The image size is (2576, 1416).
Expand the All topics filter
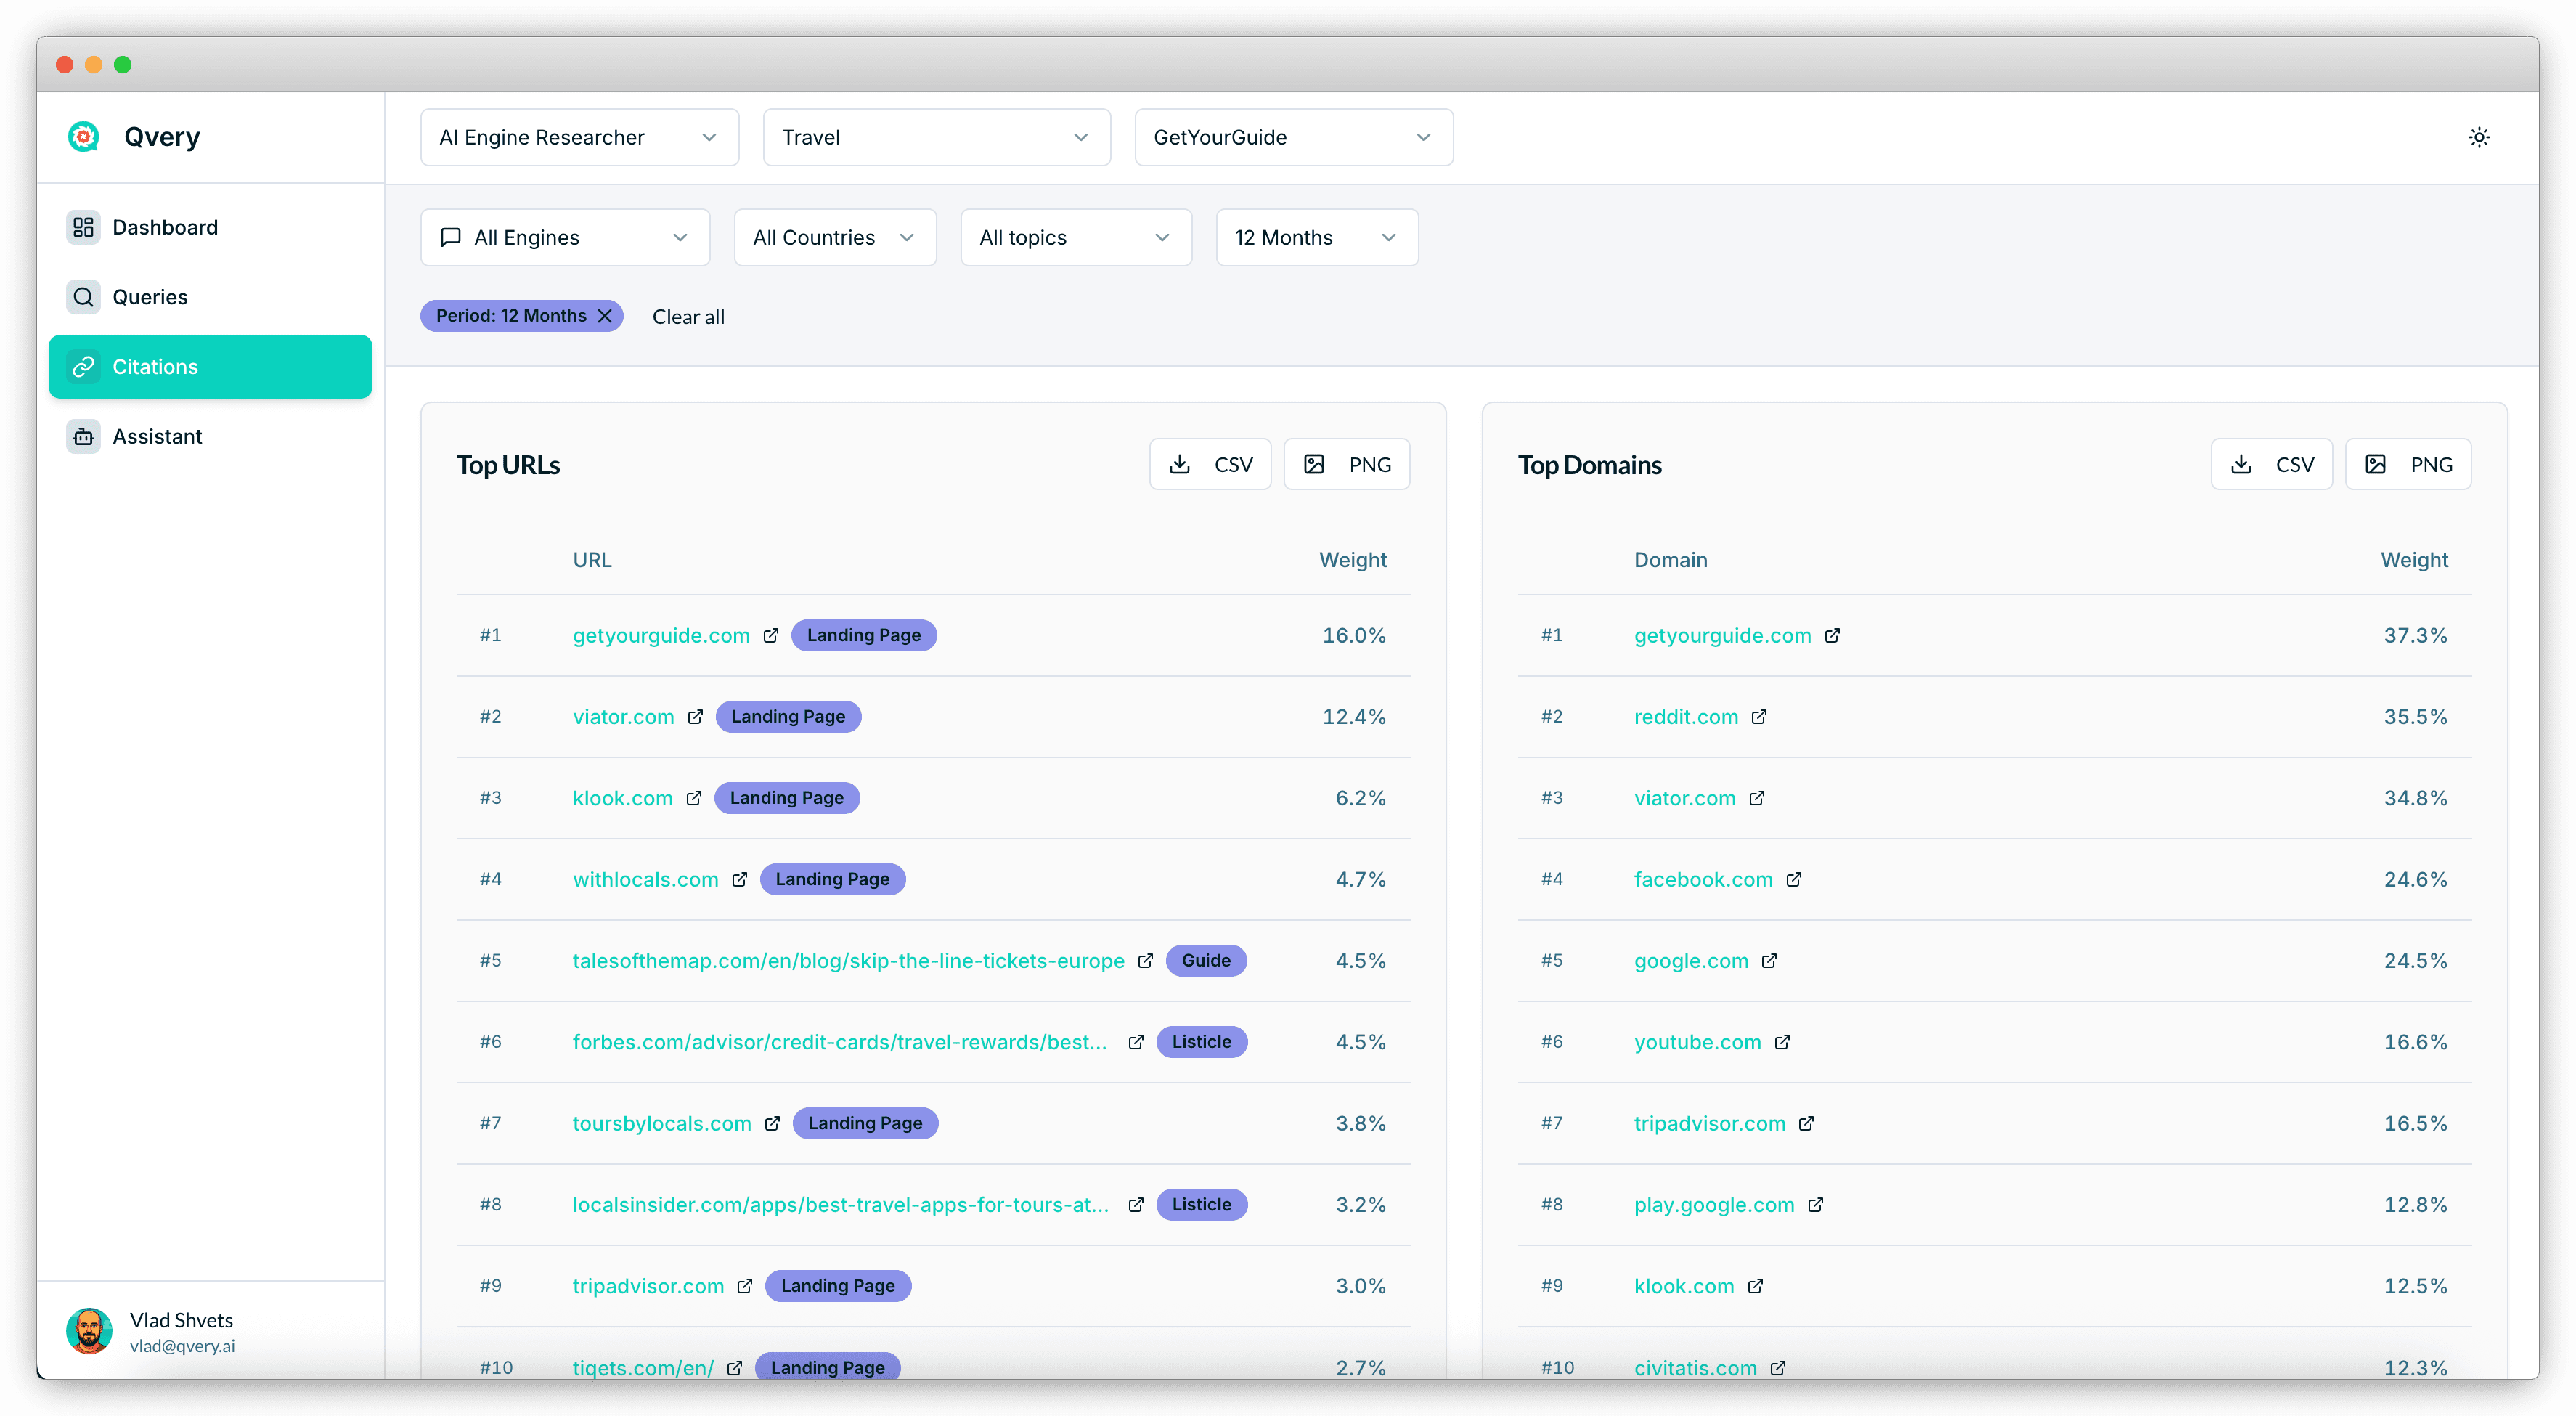(1076, 237)
